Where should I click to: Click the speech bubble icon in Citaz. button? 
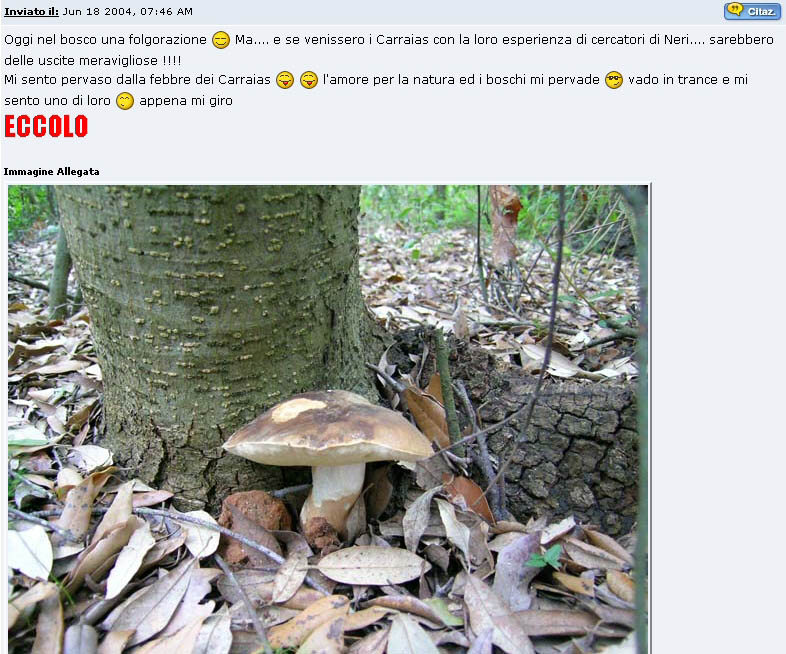[735, 10]
